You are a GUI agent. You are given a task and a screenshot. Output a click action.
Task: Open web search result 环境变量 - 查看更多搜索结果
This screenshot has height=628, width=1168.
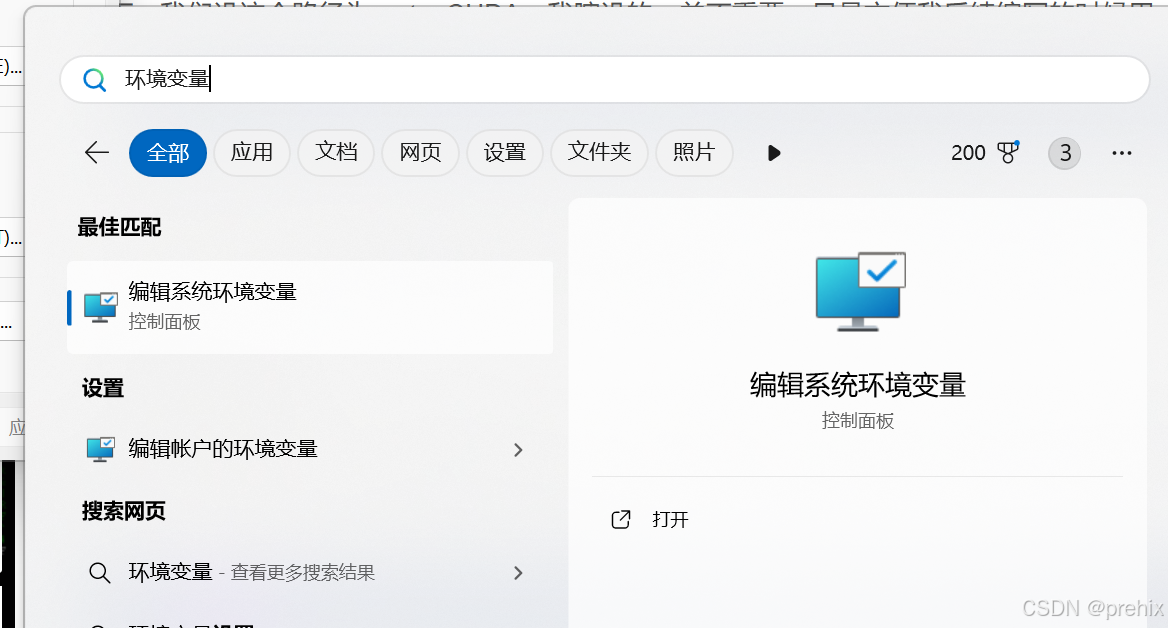coord(310,572)
